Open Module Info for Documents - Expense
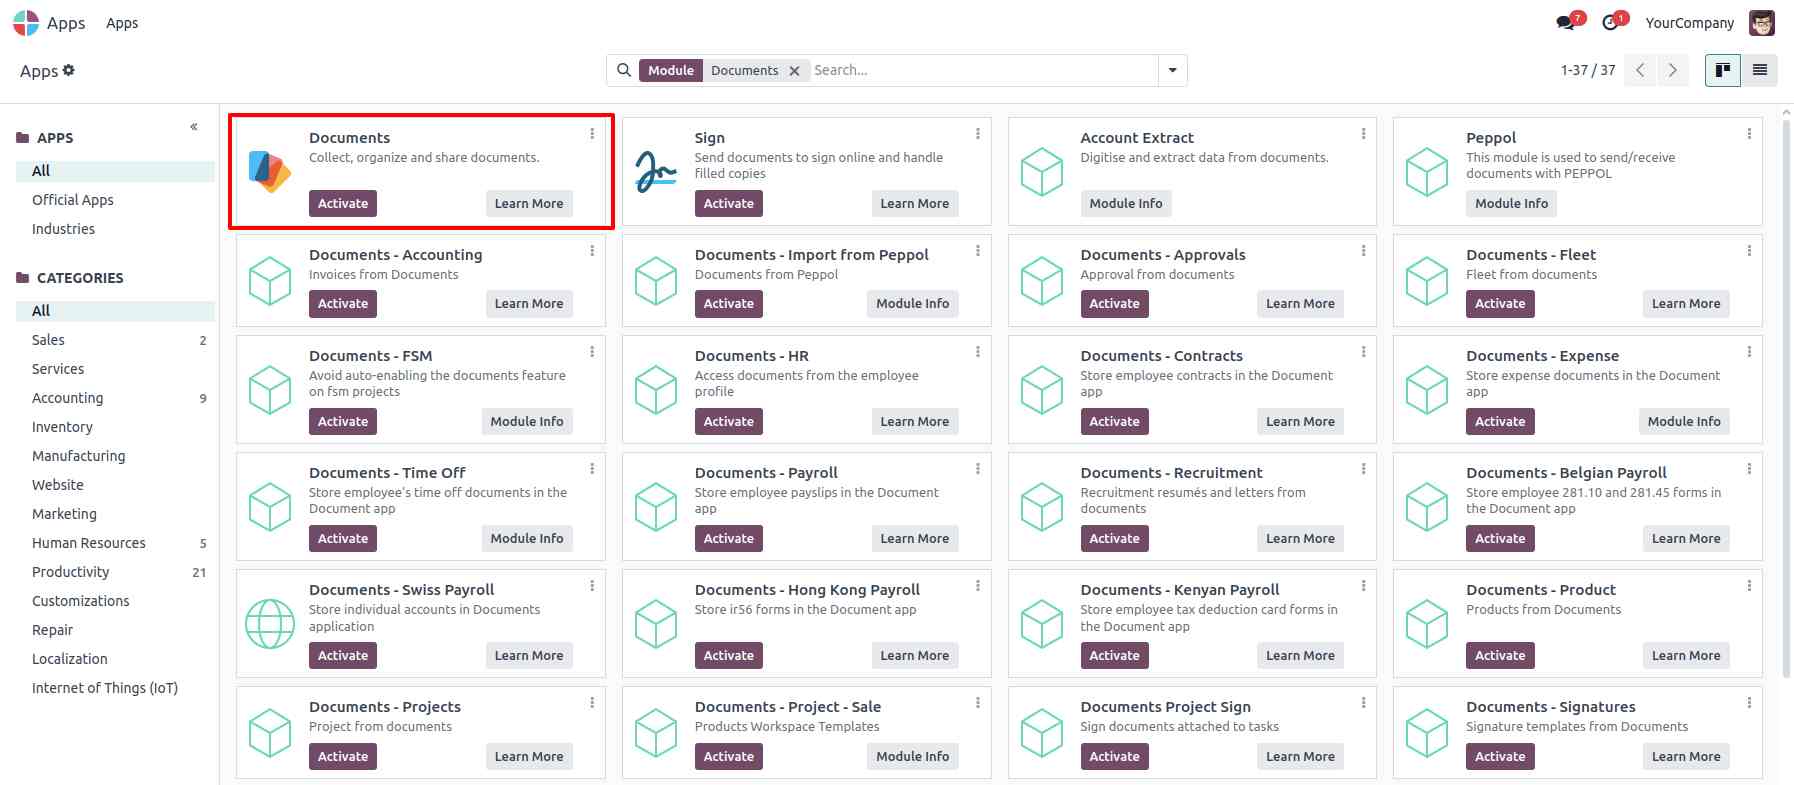1794x785 pixels. click(1684, 421)
